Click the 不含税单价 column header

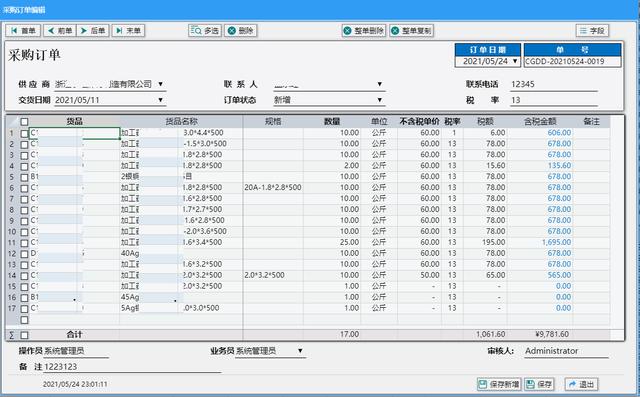coord(419,121)
